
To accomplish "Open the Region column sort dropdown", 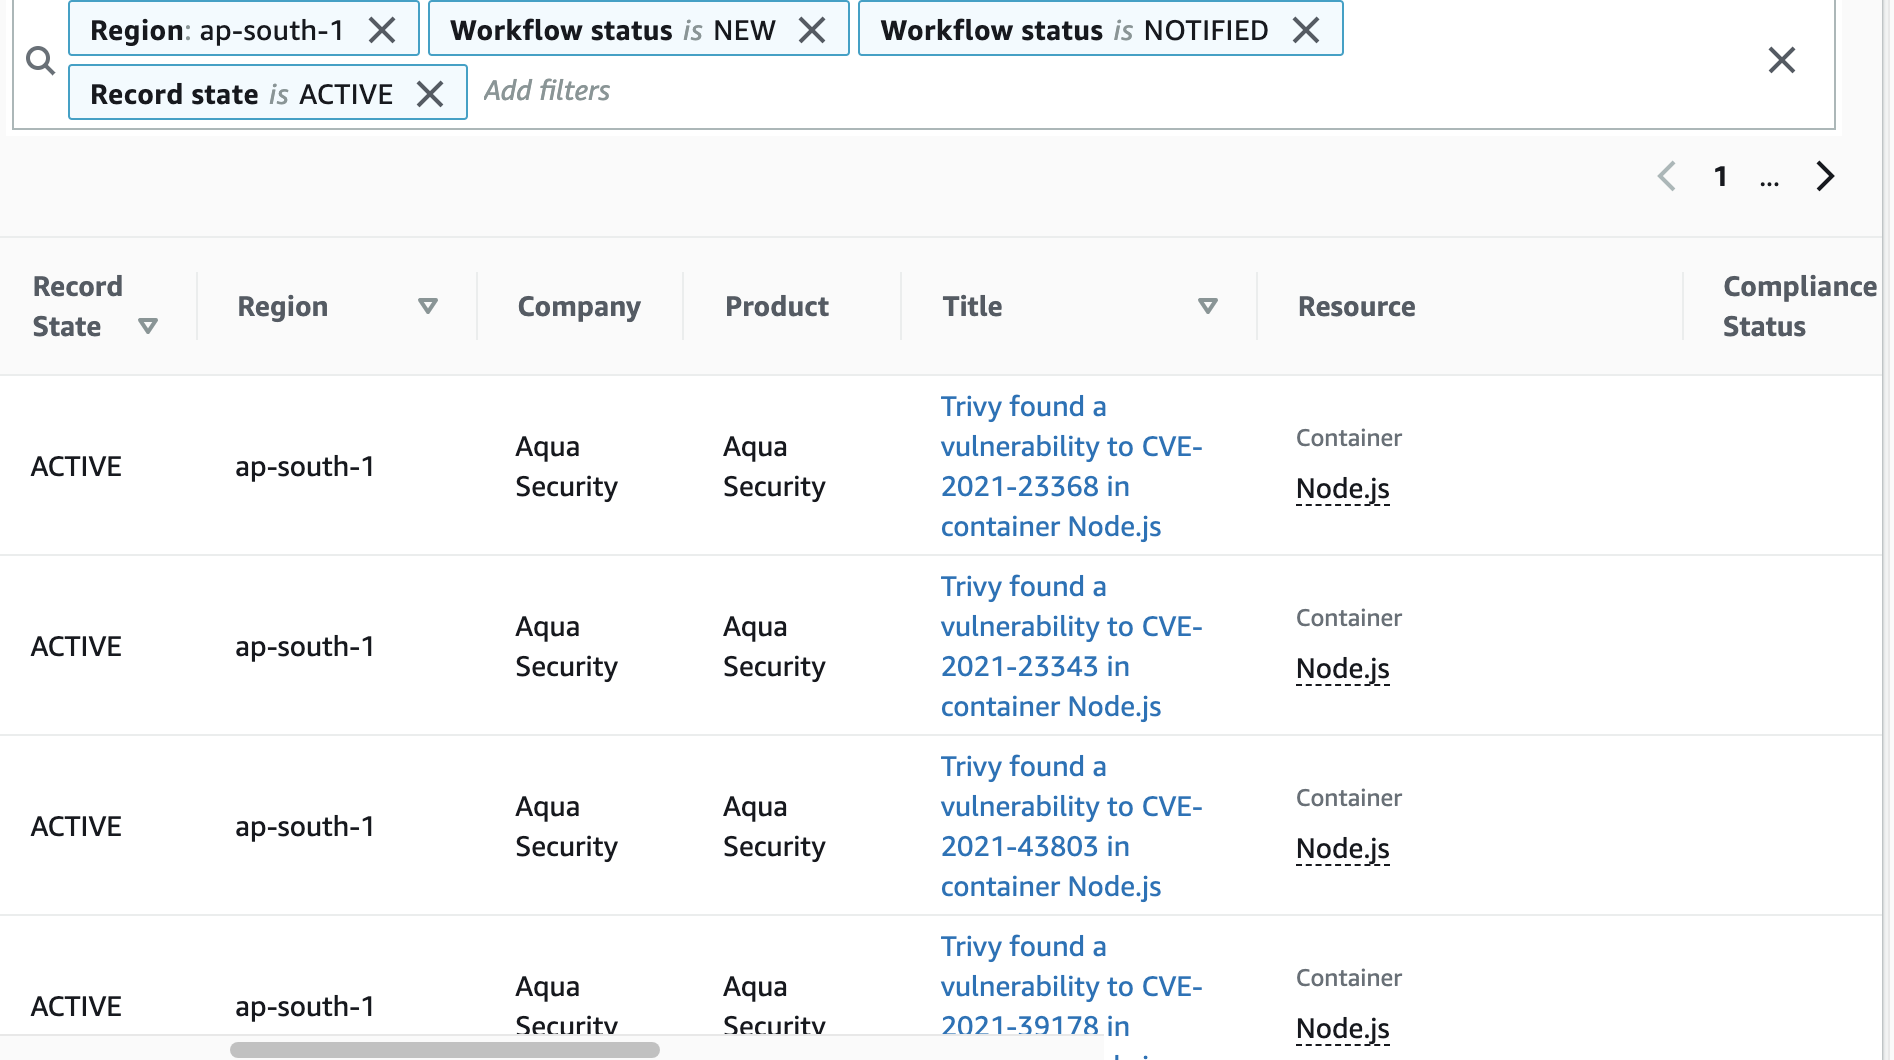I will pyautogui.click(x=428, y=306).
